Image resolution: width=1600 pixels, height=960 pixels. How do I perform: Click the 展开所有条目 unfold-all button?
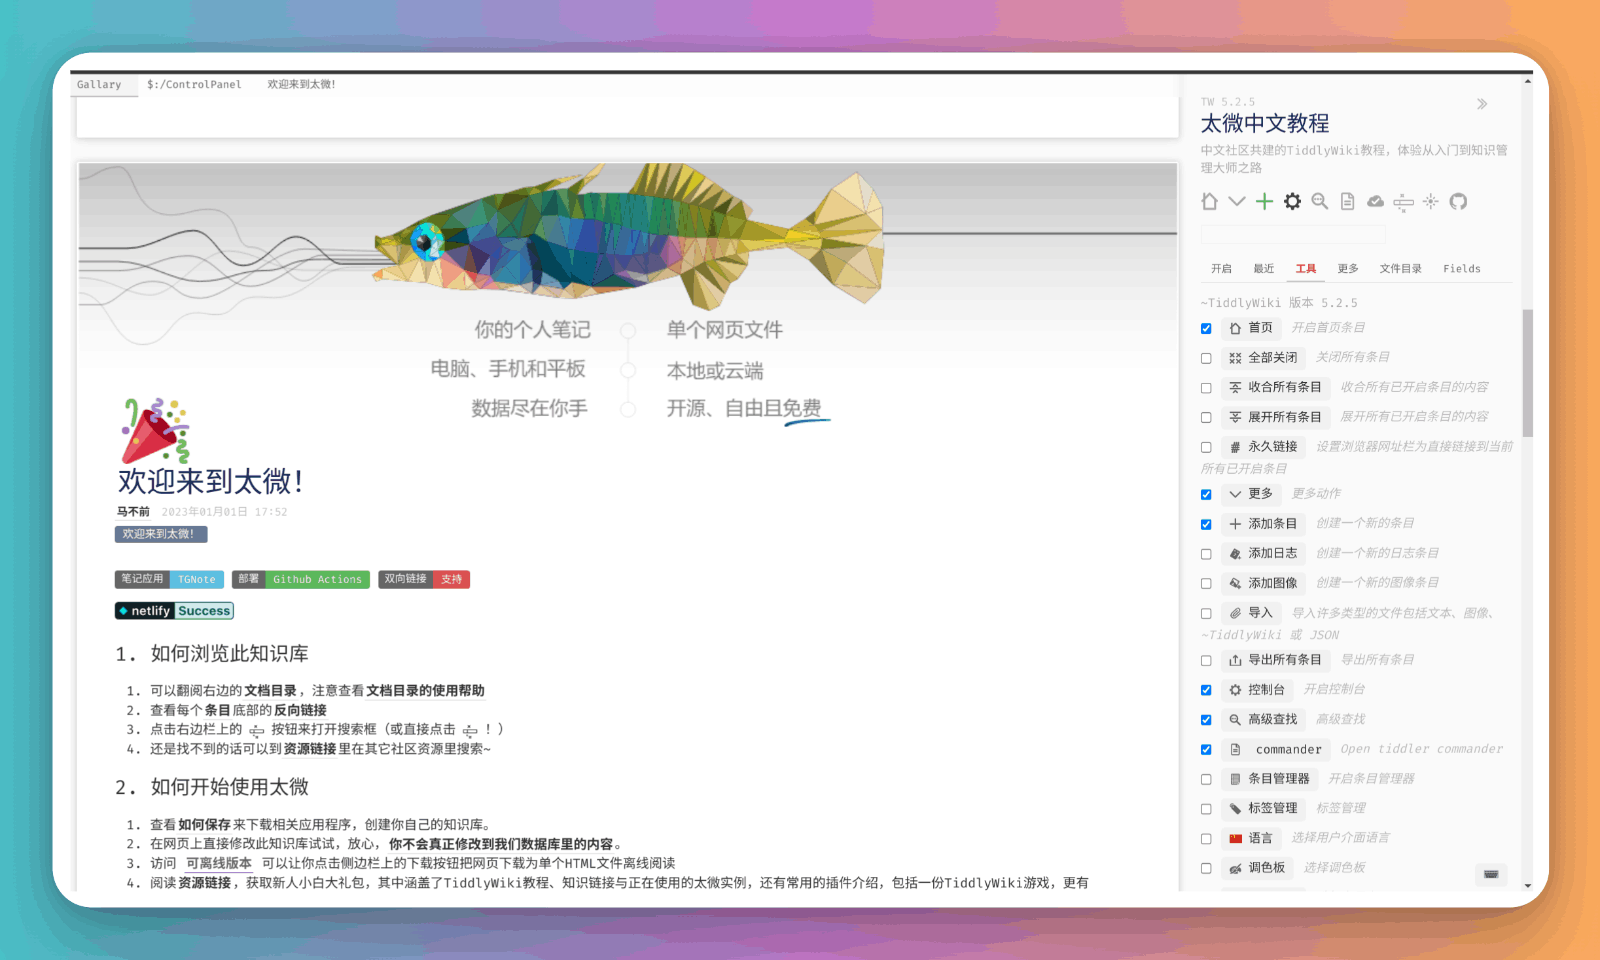(x=1274, y=417)
